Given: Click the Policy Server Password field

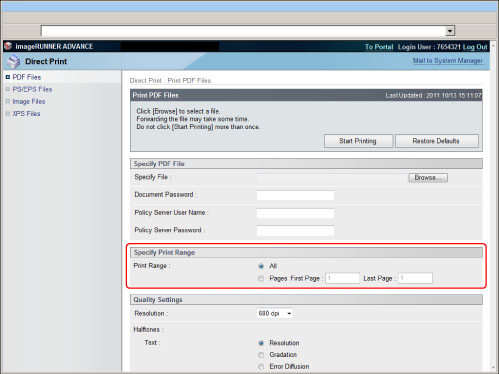Looking at the screenshot, I should (x=295, y=231).
